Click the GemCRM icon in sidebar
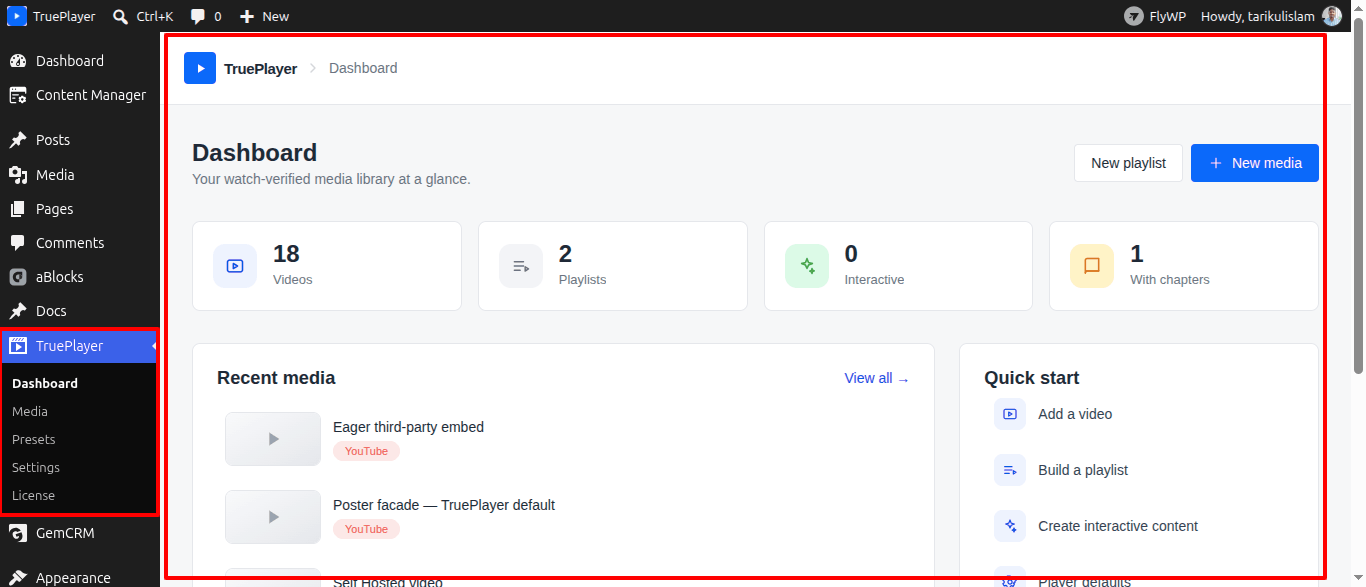The width and height of the screenshot is (1366, 587). click(18, 533)
